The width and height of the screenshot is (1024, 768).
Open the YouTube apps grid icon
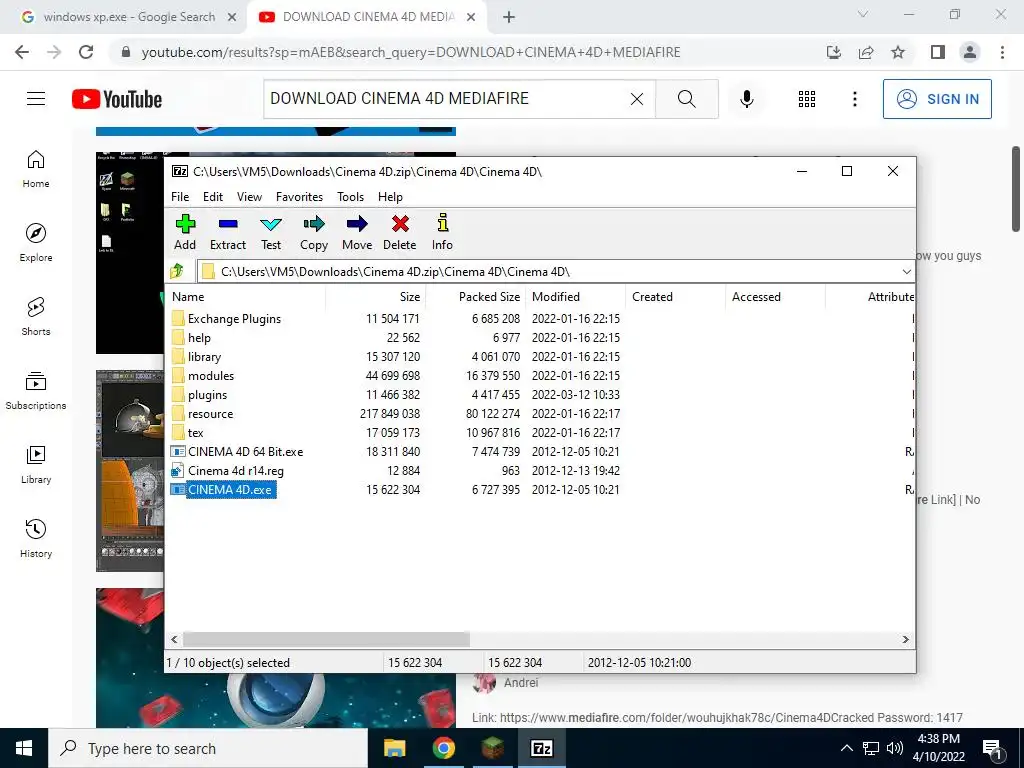tap(807, 99)
